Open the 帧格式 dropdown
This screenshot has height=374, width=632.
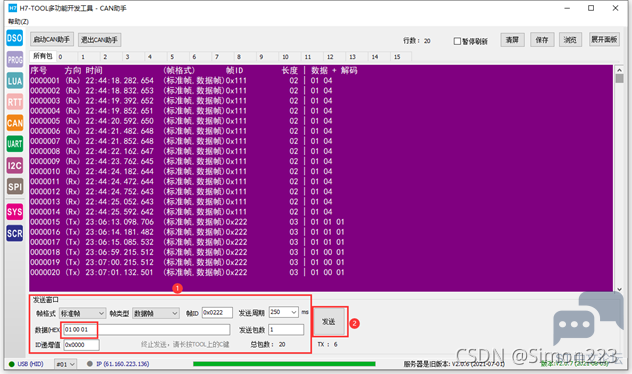pos(82,313)
